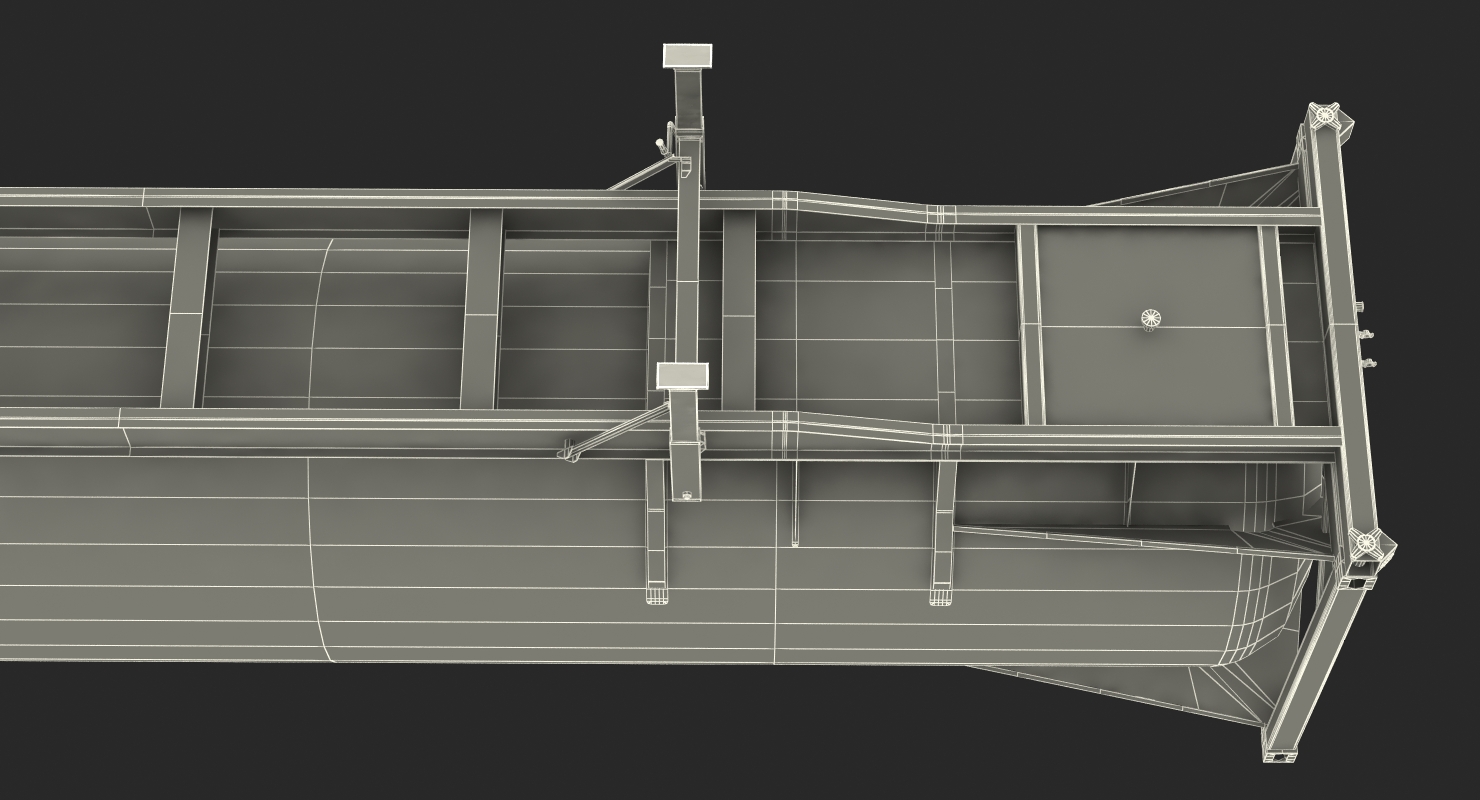Select the small bolts on right end frame

coord(1365,334)
